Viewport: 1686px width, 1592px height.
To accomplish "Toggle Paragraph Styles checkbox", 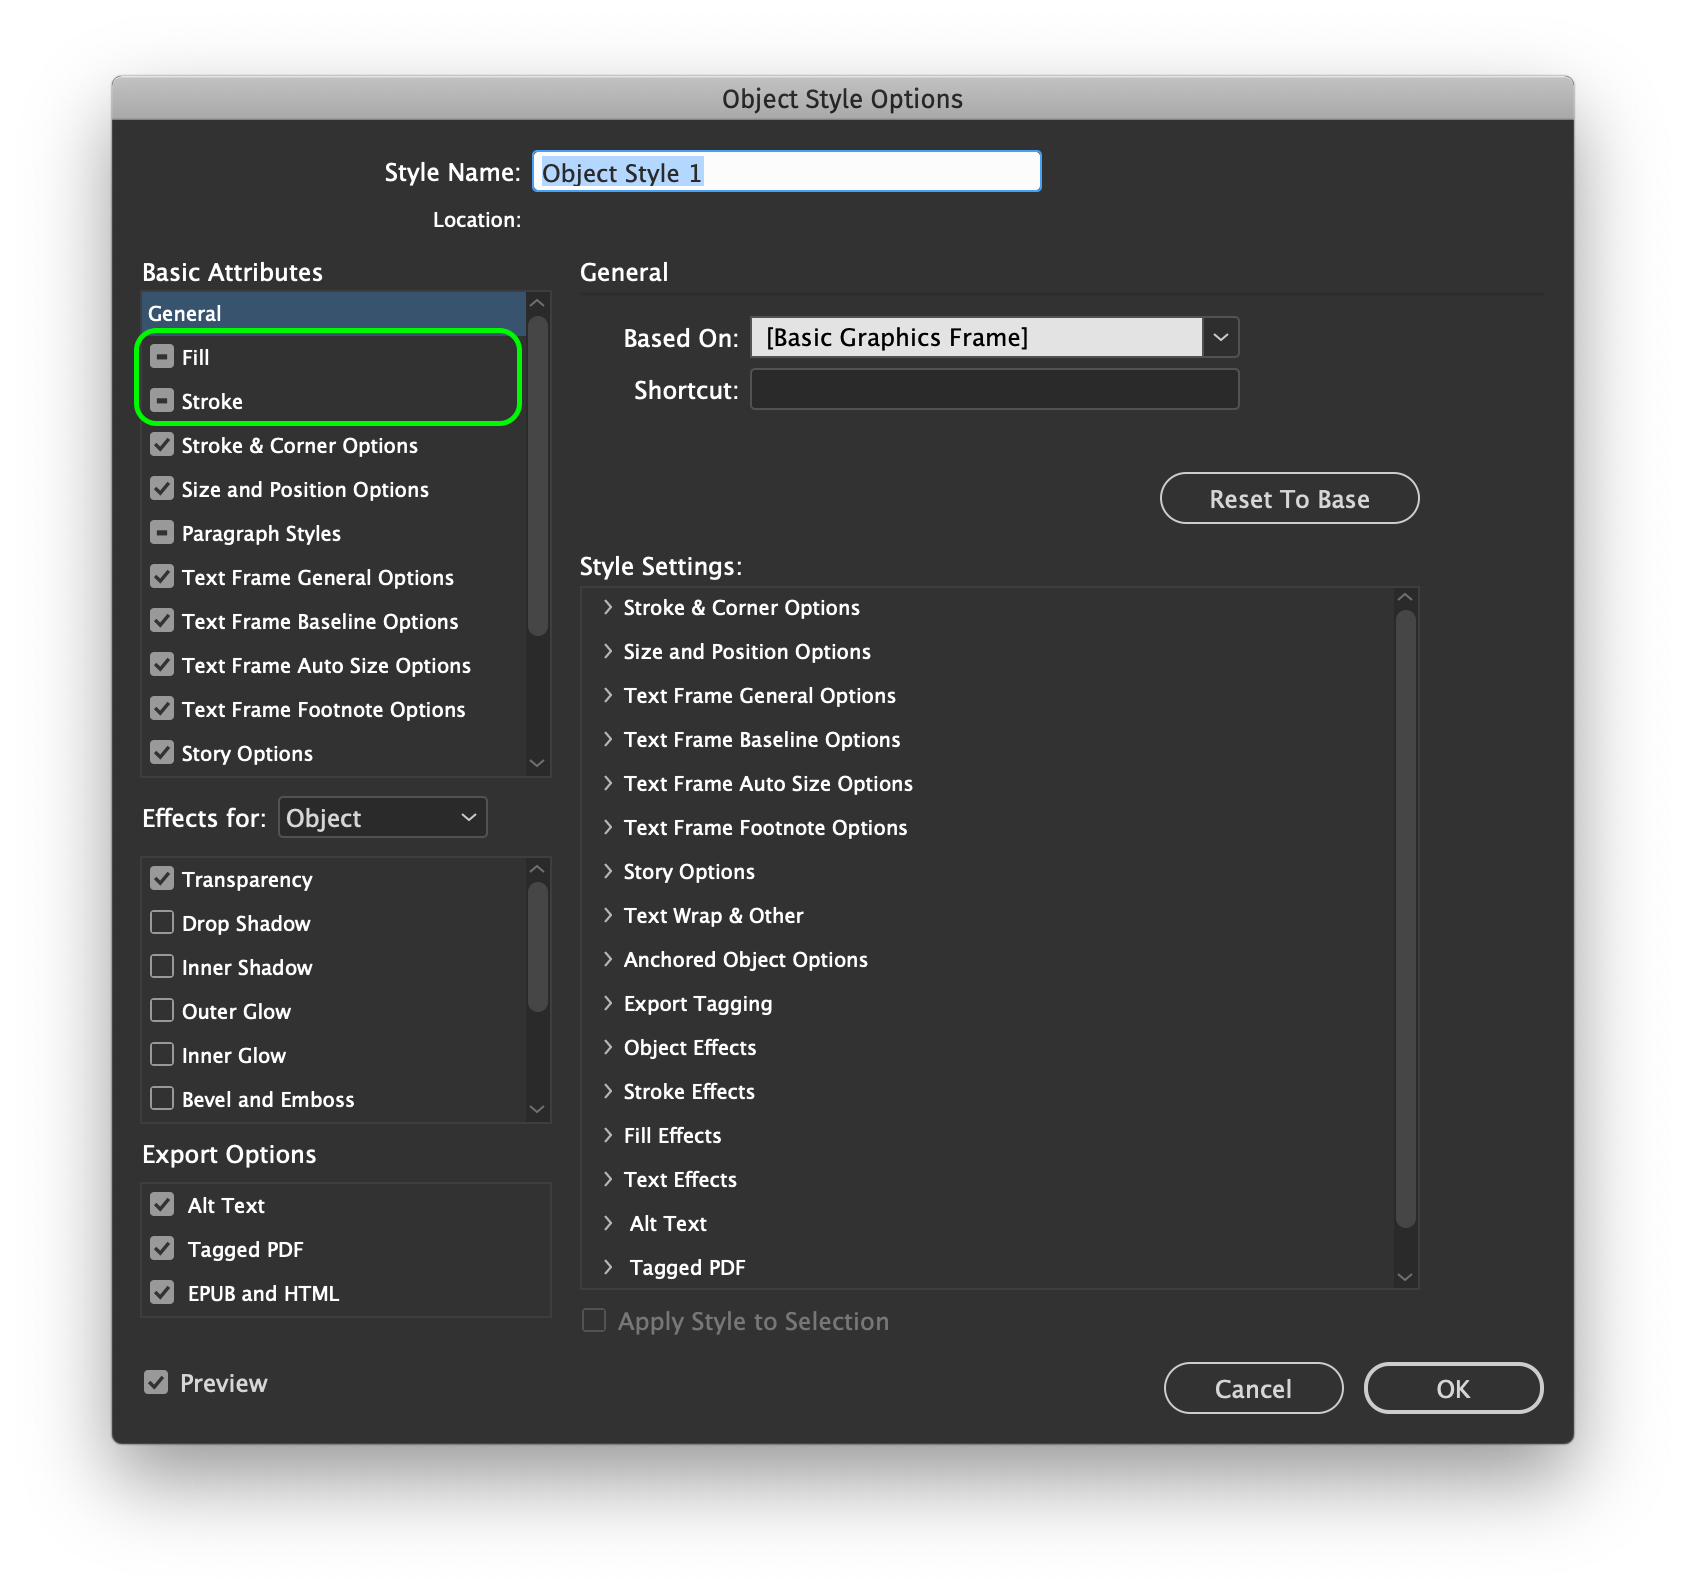I will tap(162, 533).
